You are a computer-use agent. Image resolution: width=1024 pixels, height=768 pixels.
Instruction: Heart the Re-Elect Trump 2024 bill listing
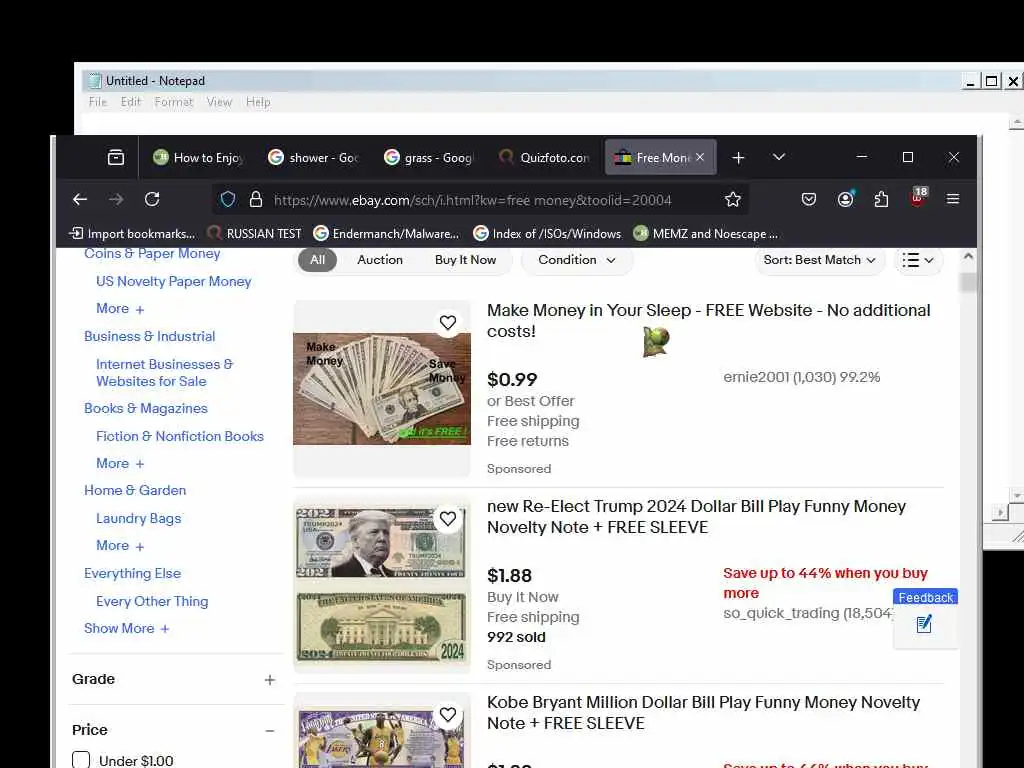click(x=448, y=519)
